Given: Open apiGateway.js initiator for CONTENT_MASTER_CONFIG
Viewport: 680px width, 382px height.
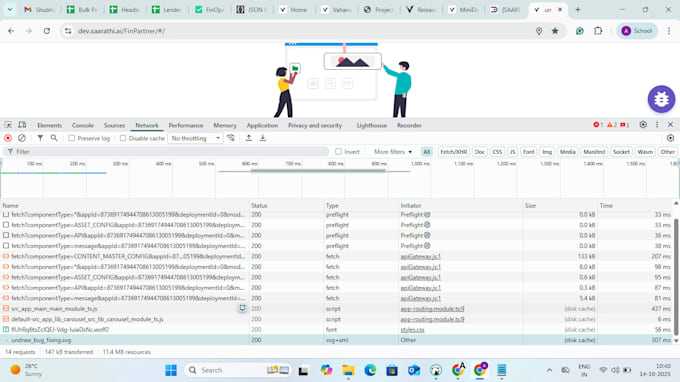Looking at the screenshot, I should (420, 256).
